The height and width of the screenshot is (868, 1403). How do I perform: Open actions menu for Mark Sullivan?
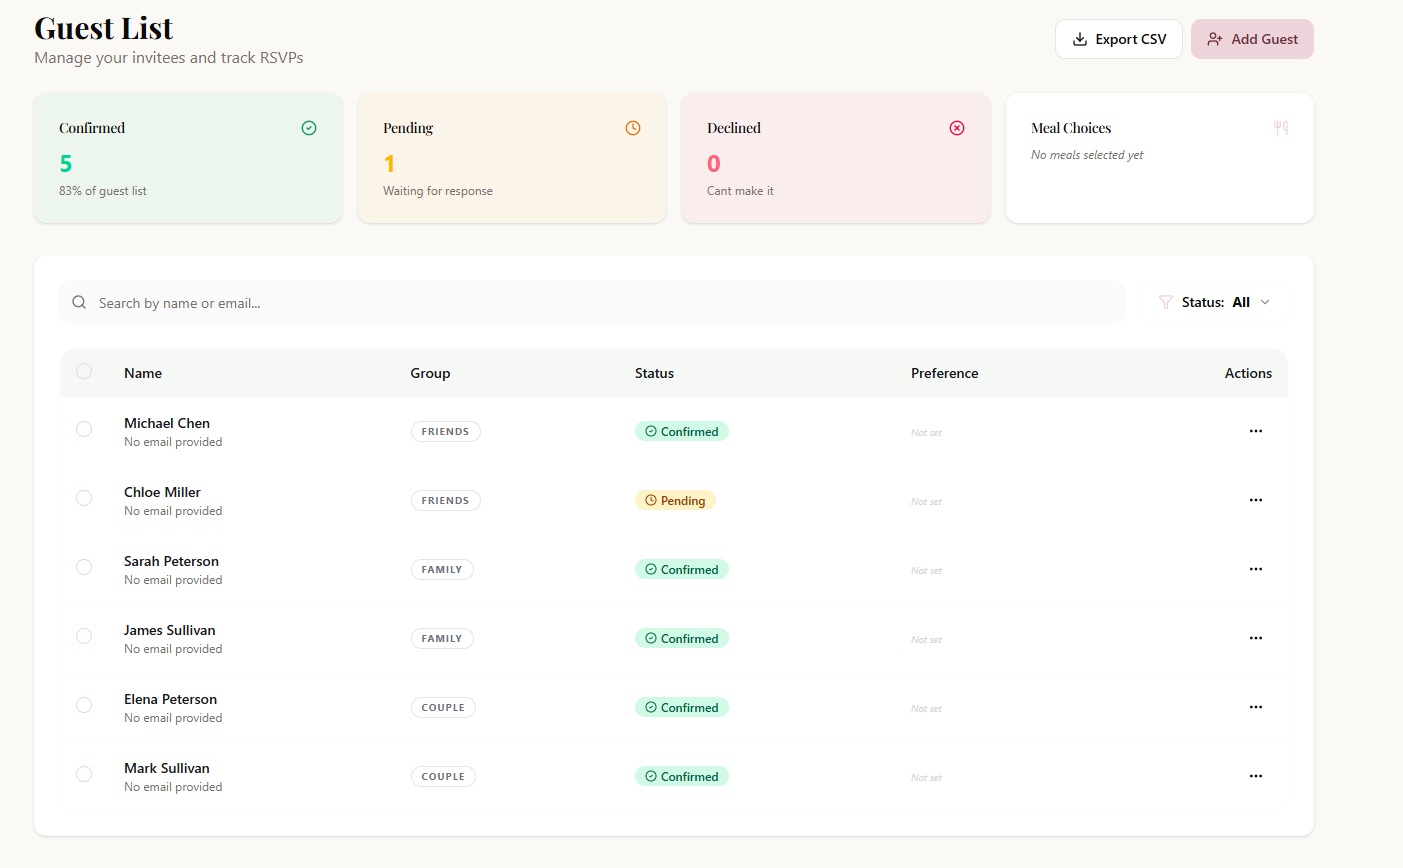click(x=1255, y=776)
